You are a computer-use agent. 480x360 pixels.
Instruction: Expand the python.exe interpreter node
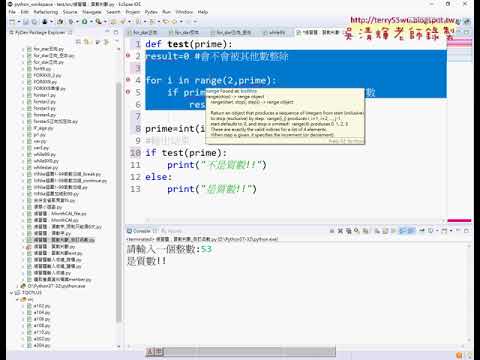[x=17, y=286]
